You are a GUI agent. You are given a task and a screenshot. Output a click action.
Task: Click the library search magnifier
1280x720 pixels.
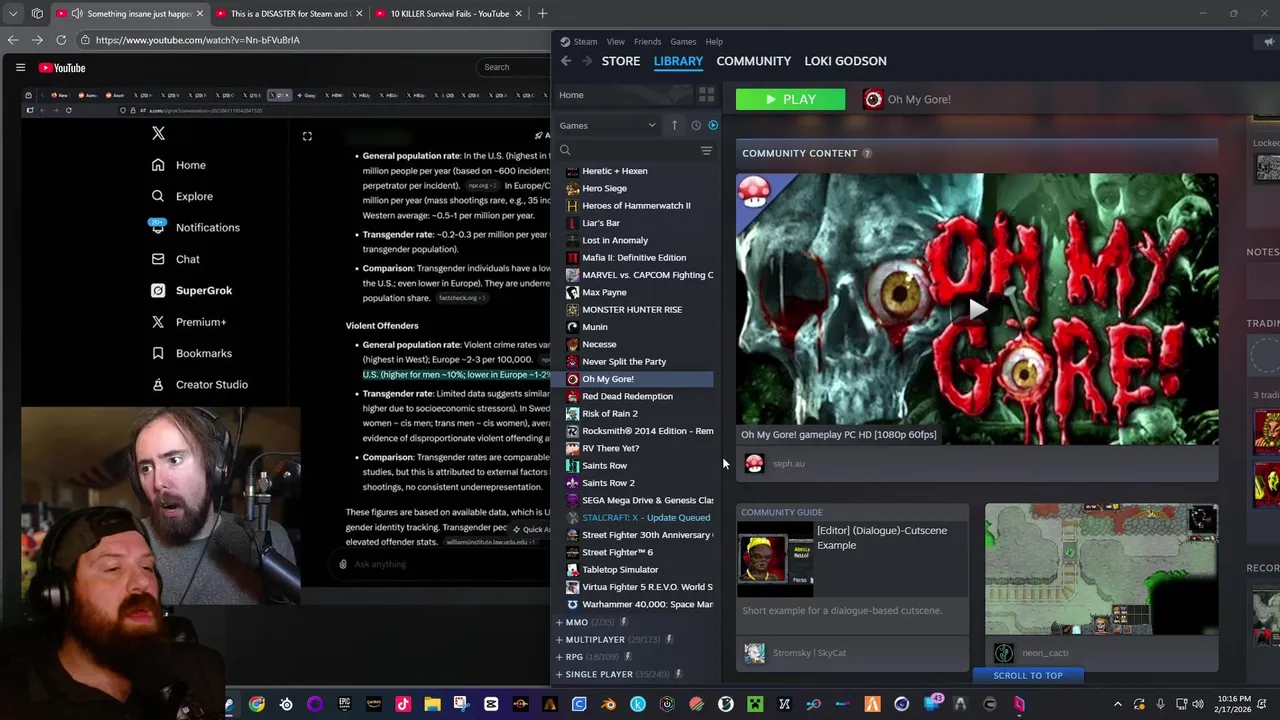click(x=565, y=150)
